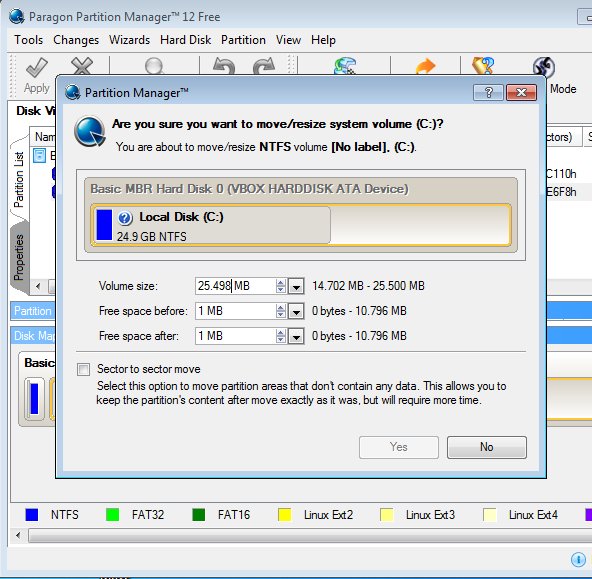Viewport: 592px width, 579px height.
Task: Click the Yes button
Action: click(399, 447)
